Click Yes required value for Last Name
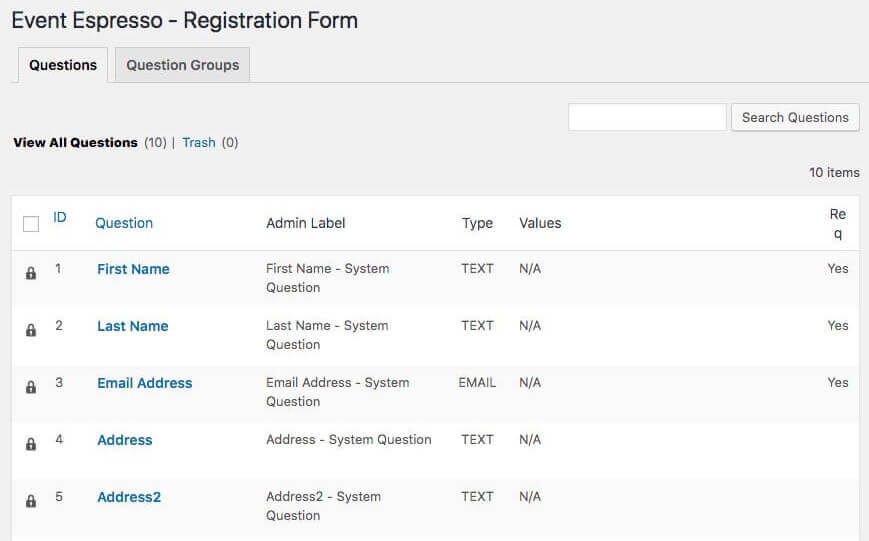 click(x=838, y=325)
